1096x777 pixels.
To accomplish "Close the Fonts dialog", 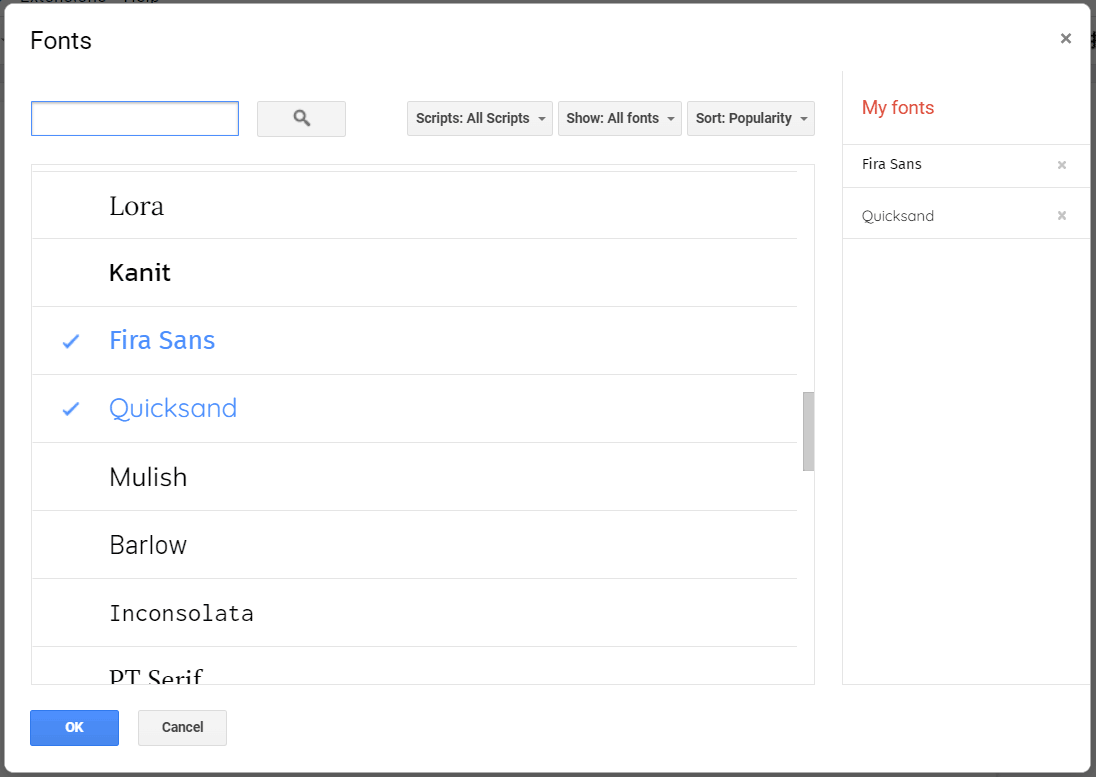I will [x=1066, y=38].
